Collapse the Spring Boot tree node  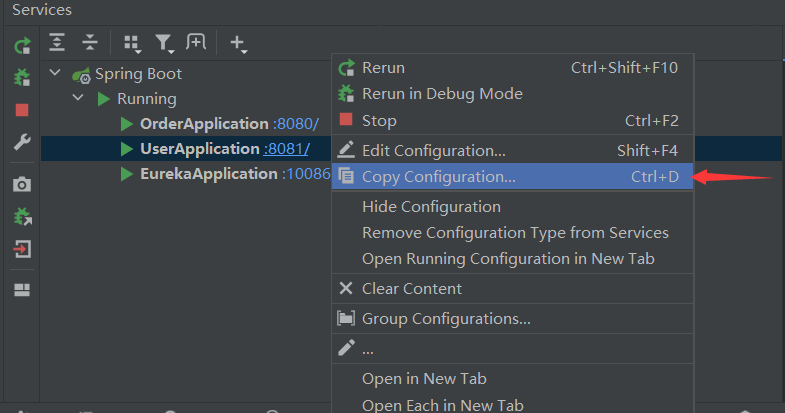pyautogui.click(x=55, y=74)
